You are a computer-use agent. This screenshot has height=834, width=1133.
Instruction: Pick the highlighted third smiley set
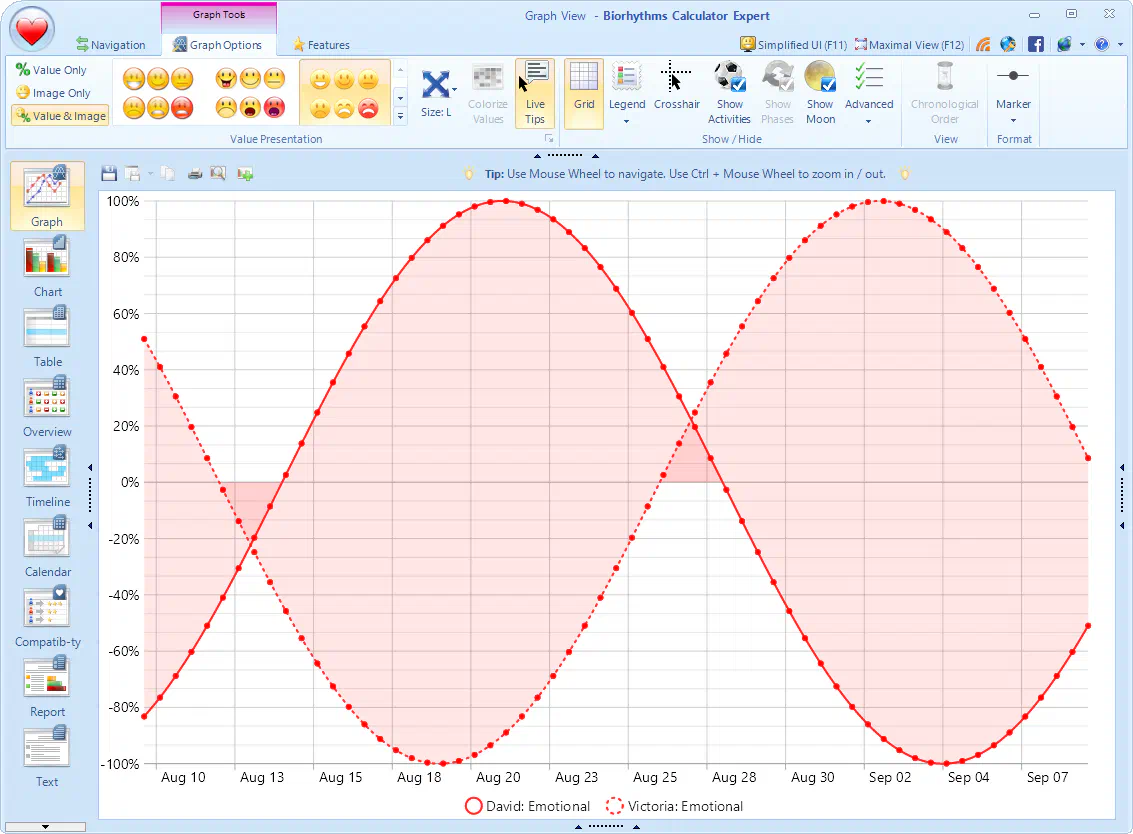[345, 93]
